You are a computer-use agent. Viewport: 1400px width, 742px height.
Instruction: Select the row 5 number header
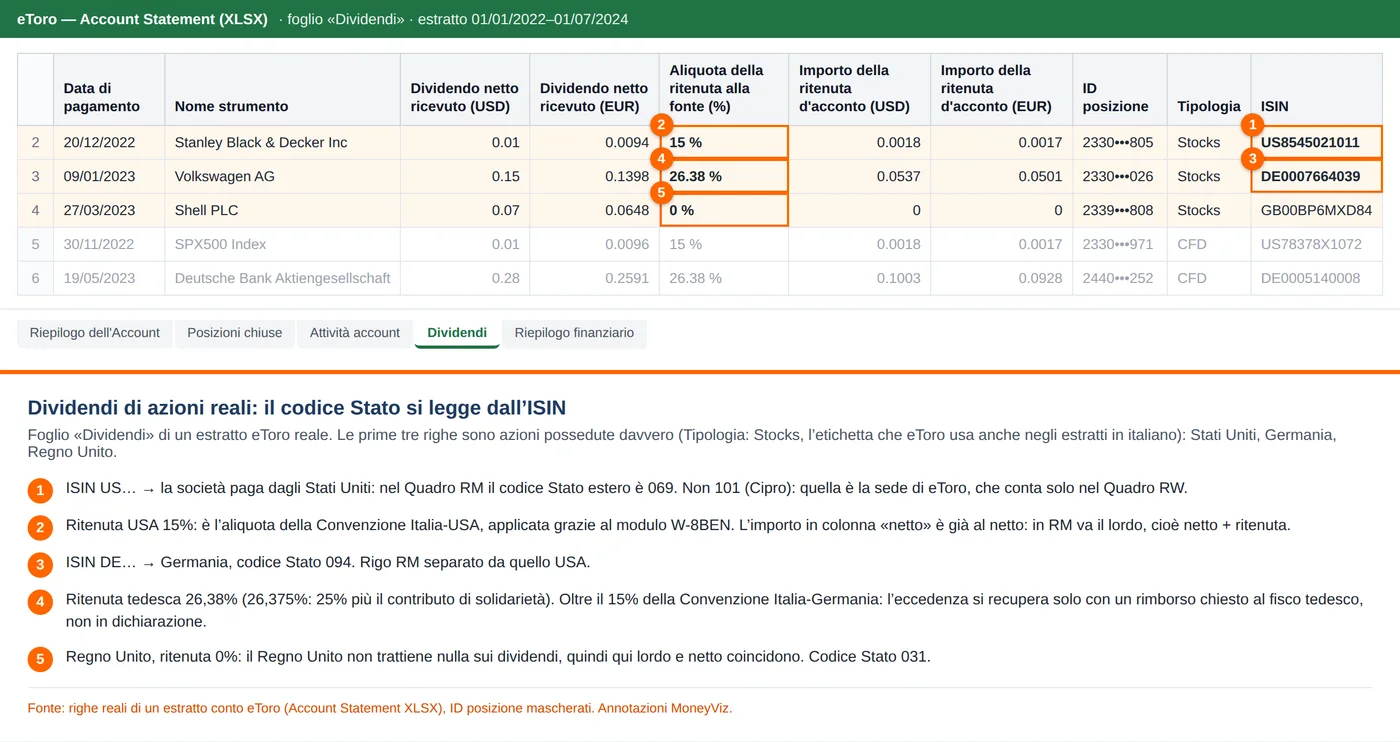point(36,245)
